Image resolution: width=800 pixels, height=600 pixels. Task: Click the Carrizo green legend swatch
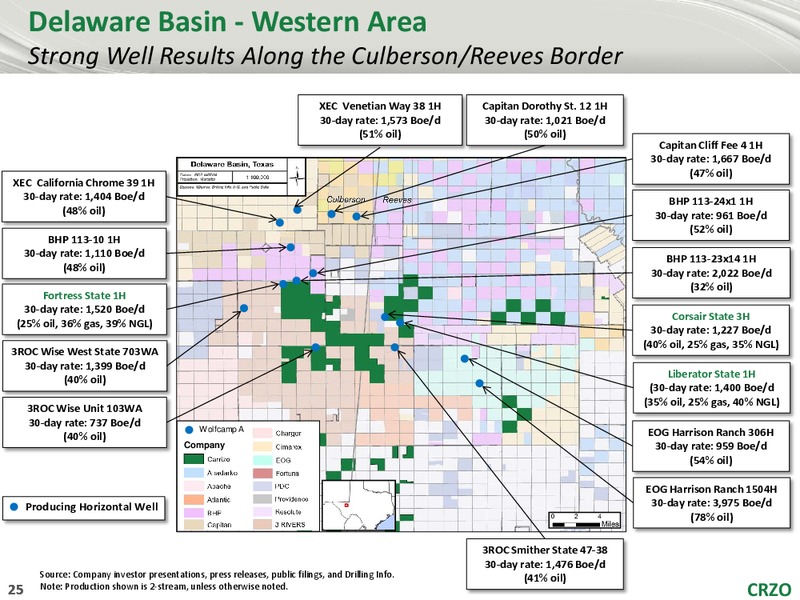193,459
